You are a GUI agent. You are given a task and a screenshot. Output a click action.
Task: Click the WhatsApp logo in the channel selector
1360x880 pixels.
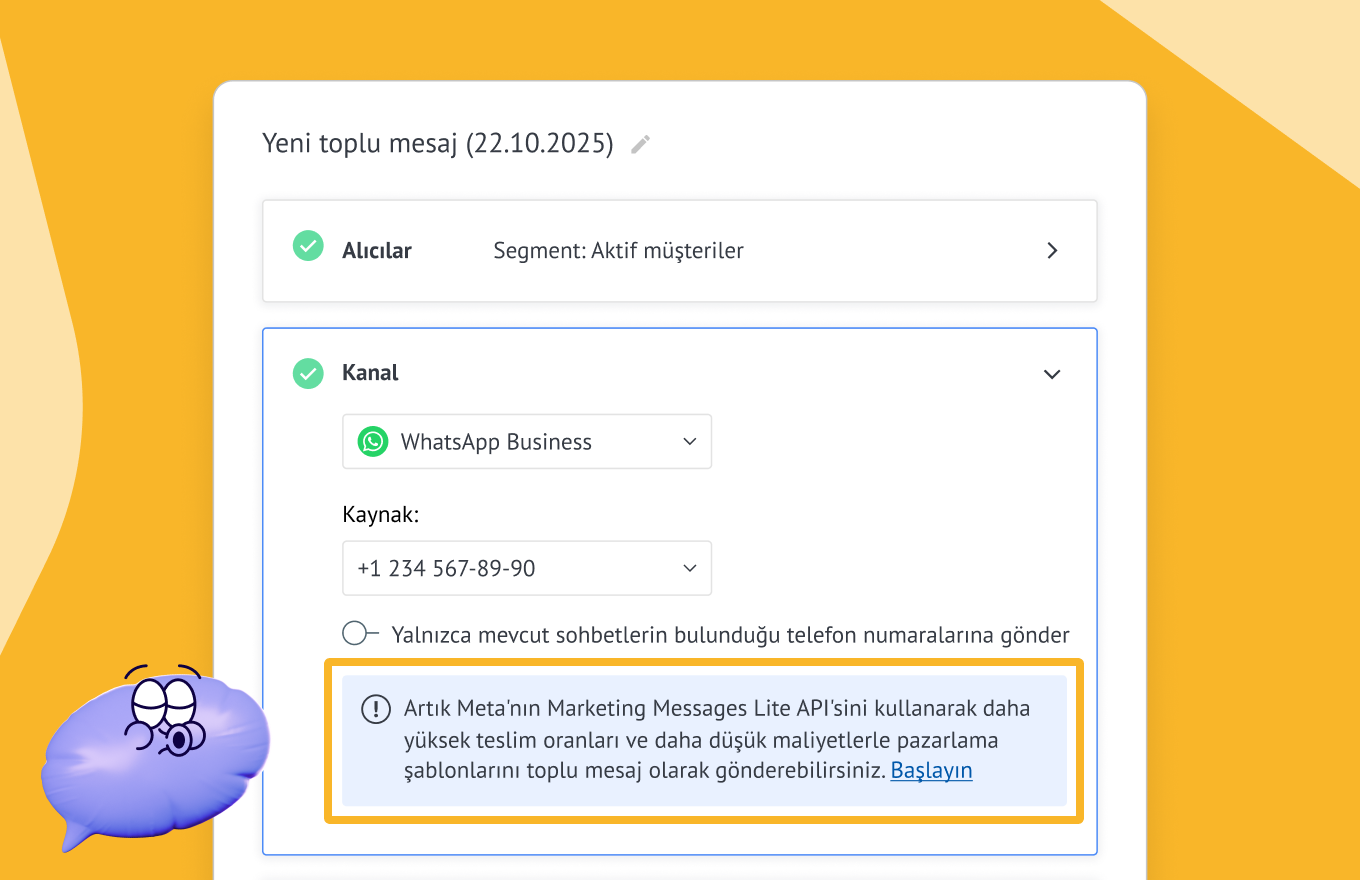pos(373,442)
